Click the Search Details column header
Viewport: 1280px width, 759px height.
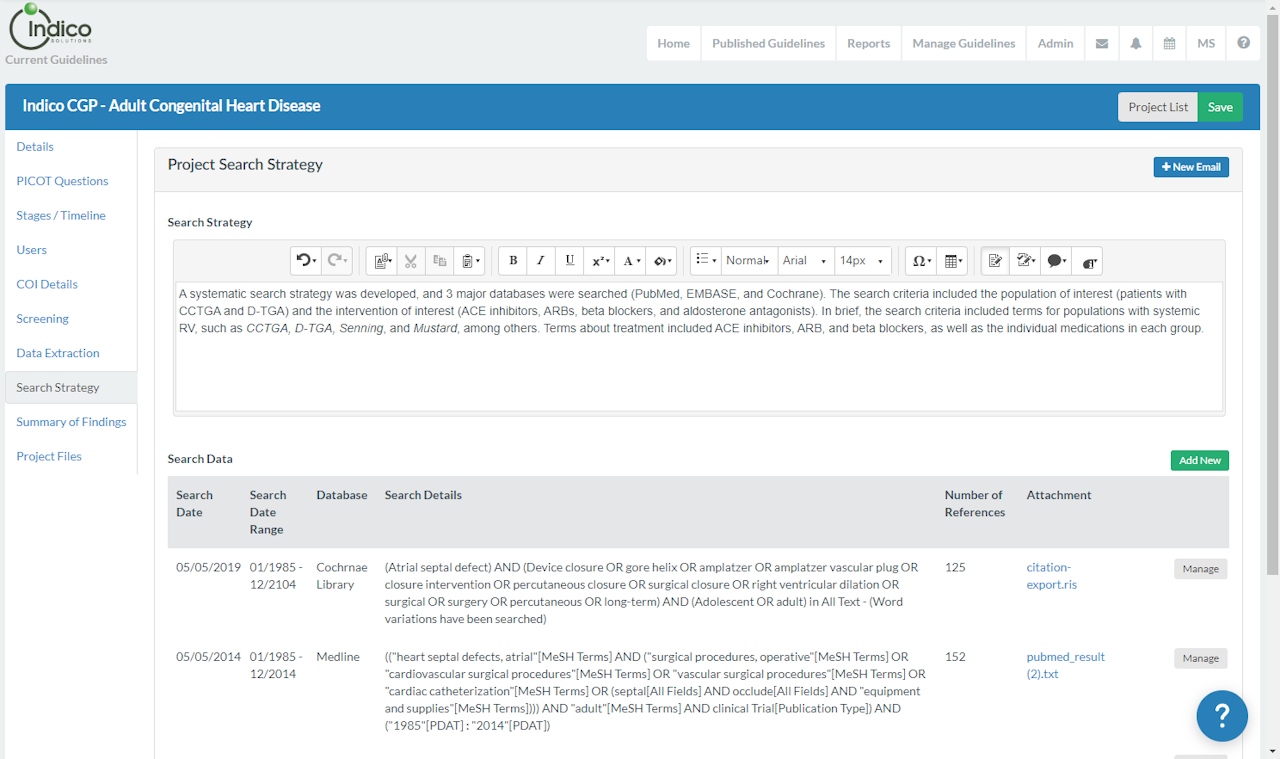(423, 495)
